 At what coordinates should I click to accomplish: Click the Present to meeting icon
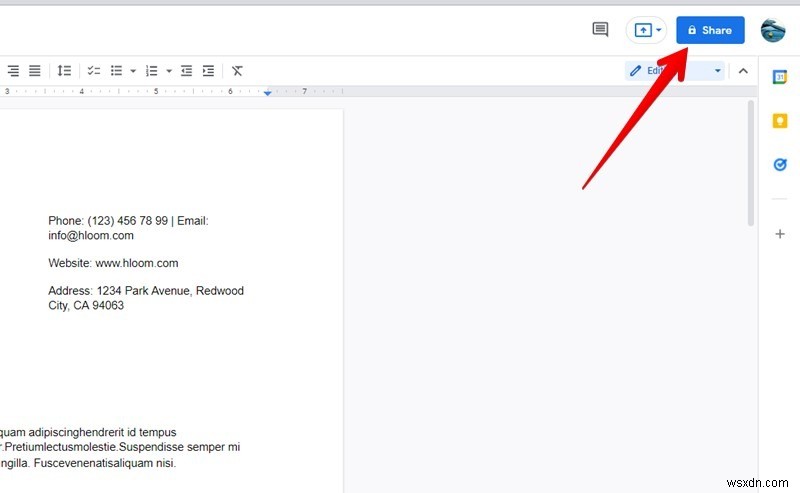tap(643, 30)
